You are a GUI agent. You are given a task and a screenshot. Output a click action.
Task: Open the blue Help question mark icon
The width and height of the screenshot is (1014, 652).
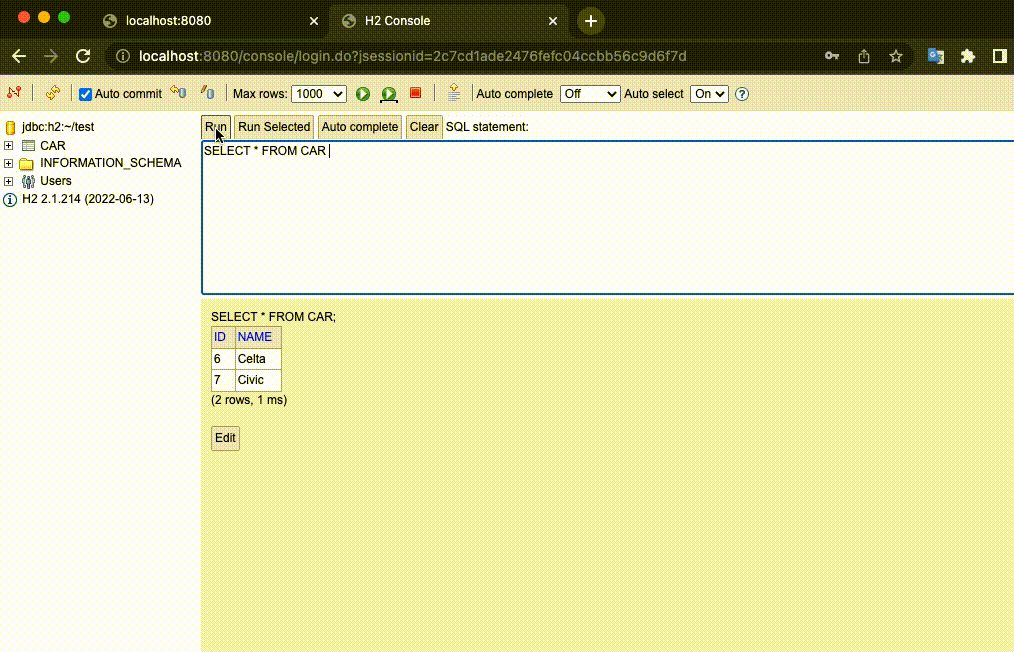pos(742,94)
